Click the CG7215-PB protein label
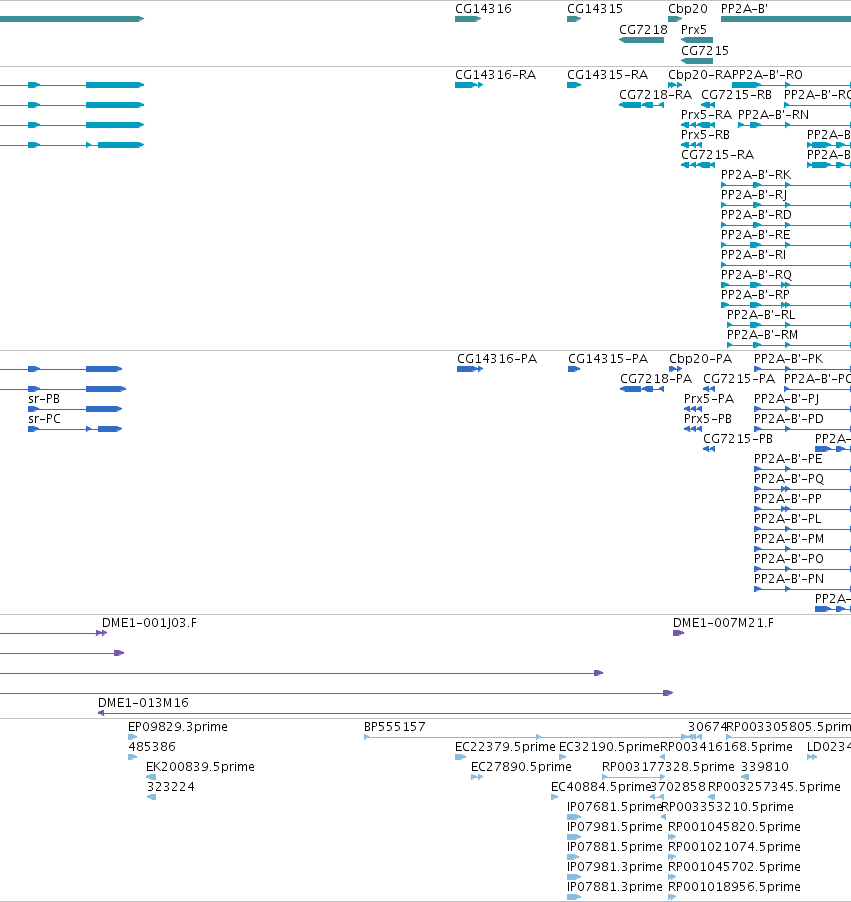The height and width of the screenshot is (902, 851). (738, 439)
